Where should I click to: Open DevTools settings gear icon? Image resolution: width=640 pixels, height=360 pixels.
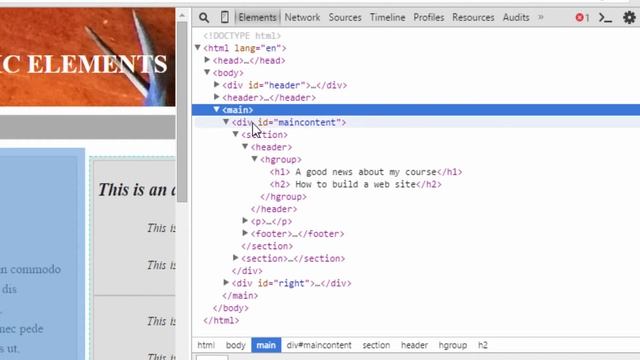point(629,18)
